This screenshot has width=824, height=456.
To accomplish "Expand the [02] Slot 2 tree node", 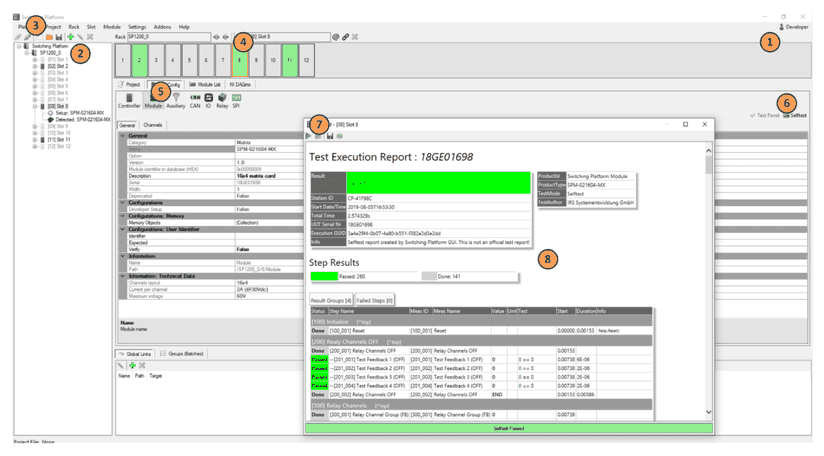I will click(35, 66).
